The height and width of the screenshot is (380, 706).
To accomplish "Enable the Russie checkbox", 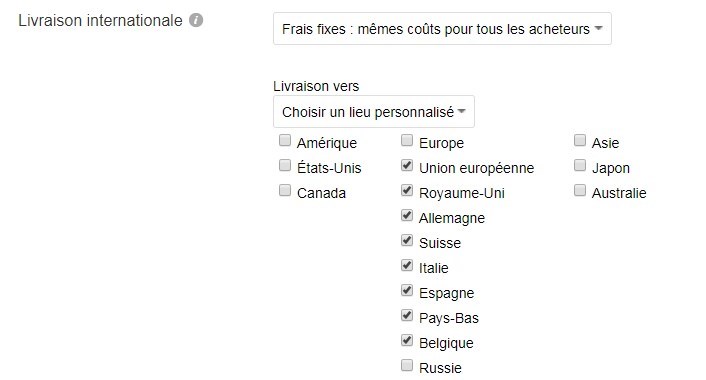I will (x=407, y=365).
